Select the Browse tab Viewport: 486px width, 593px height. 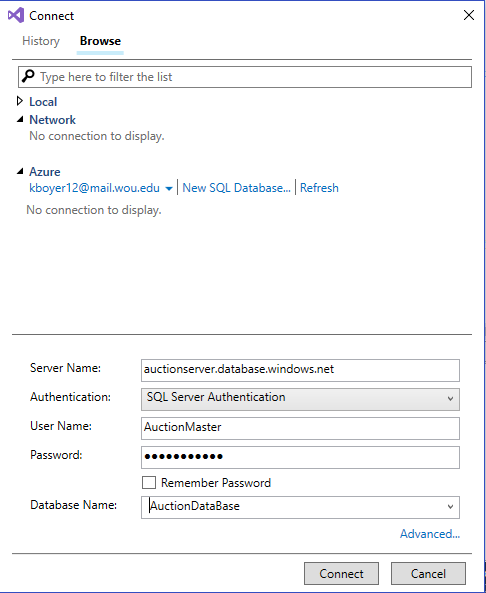click(100, 41)
